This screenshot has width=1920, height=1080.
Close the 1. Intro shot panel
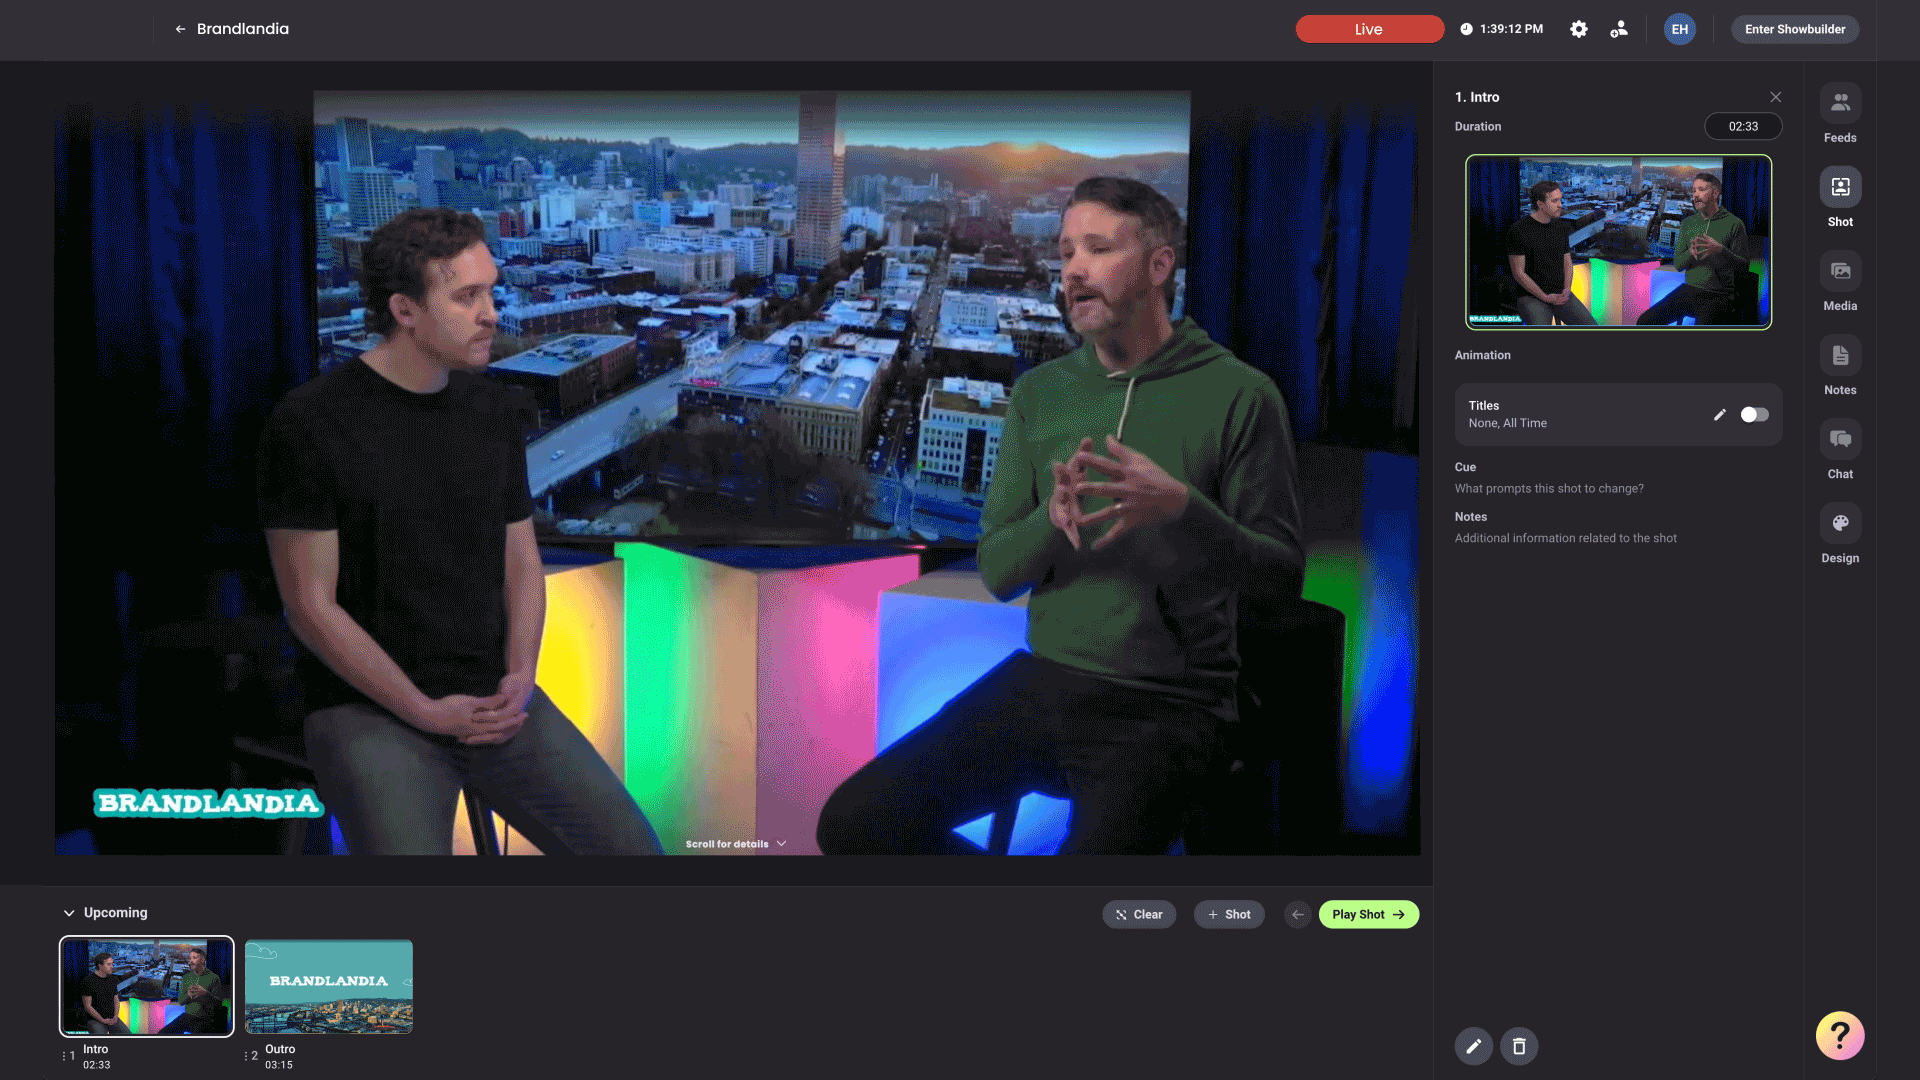[x=1775, y=97]
